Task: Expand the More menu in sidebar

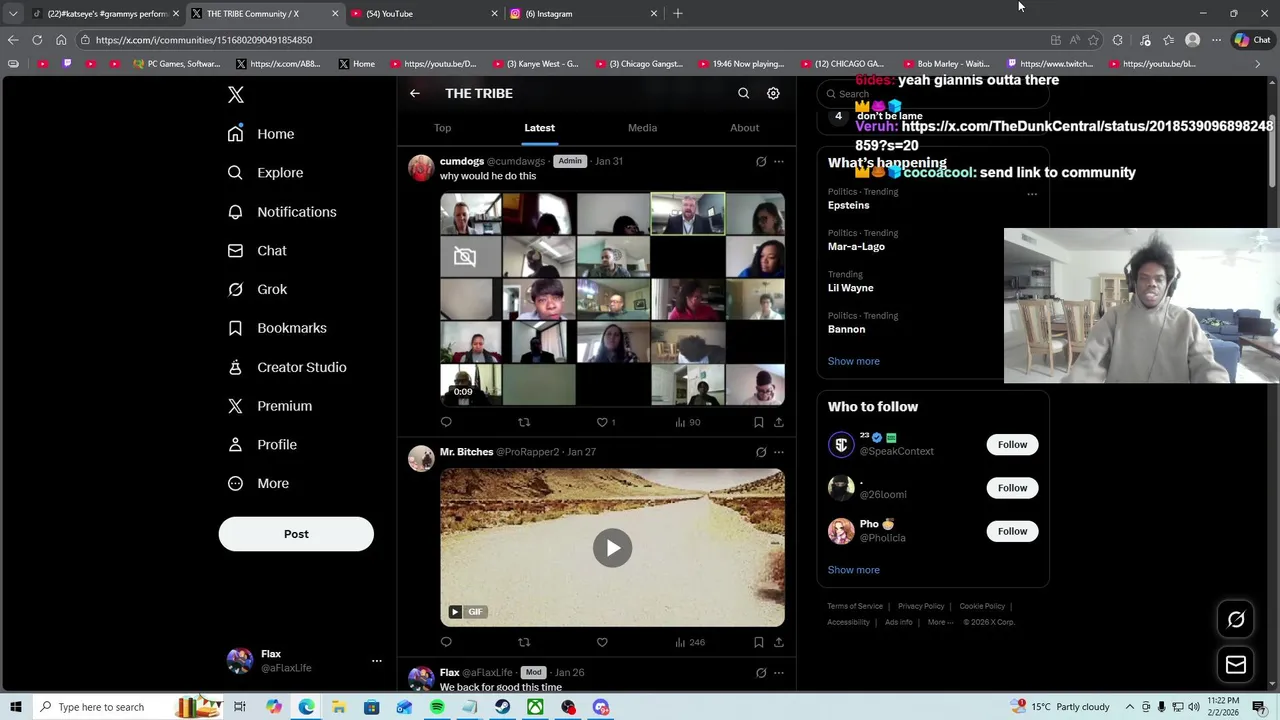Action: [259, 484]
